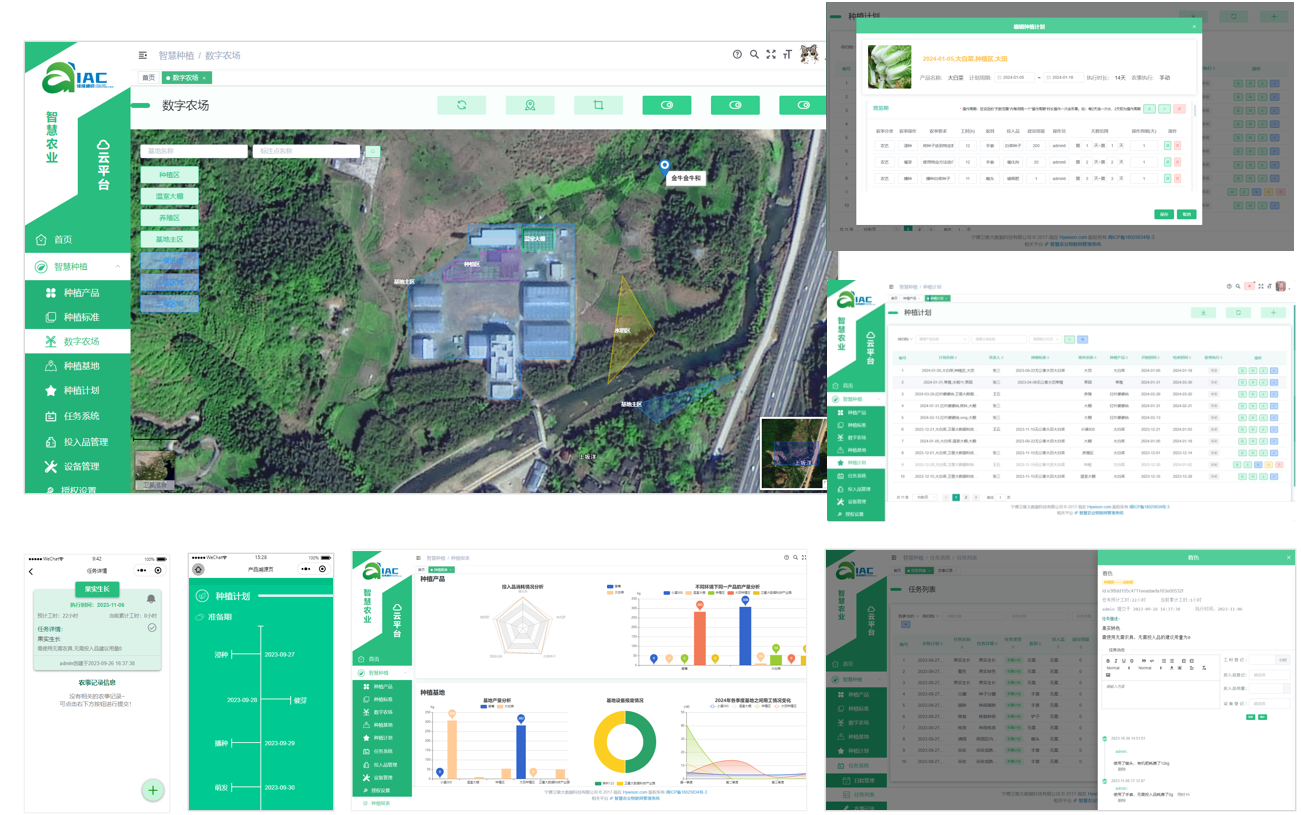This screenshot has width=1302, height=815.
Task: Click the 温室大棚 zone button on map
Action: (169, 196)
